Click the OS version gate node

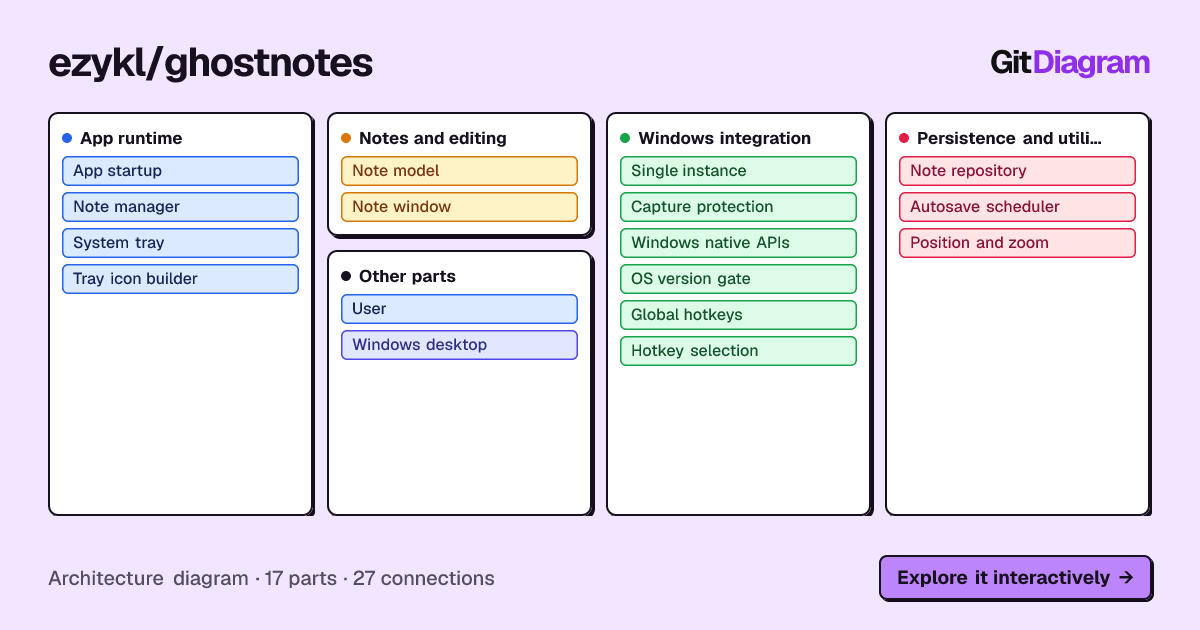point(738,279)
